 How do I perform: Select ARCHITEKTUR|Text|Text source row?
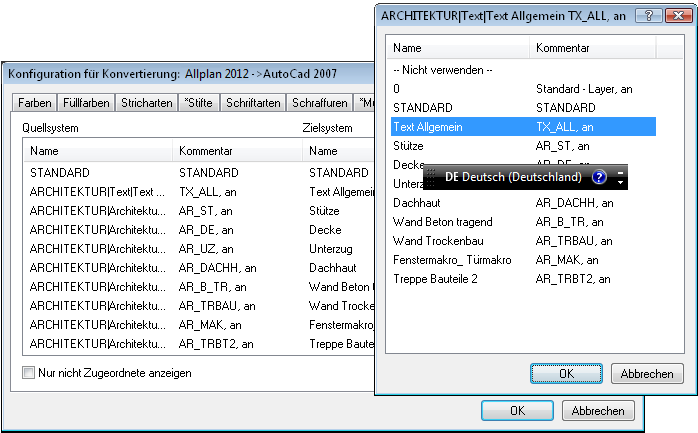[x=199, y=192]
